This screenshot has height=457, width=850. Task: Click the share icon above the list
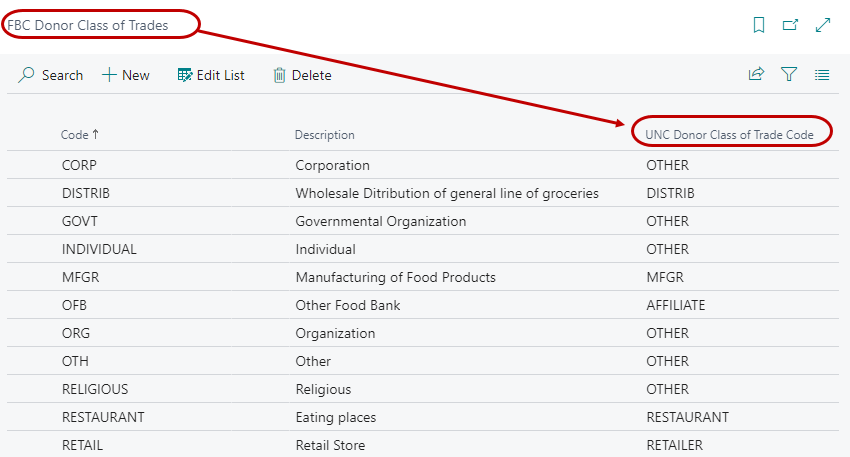pos(756,74)
